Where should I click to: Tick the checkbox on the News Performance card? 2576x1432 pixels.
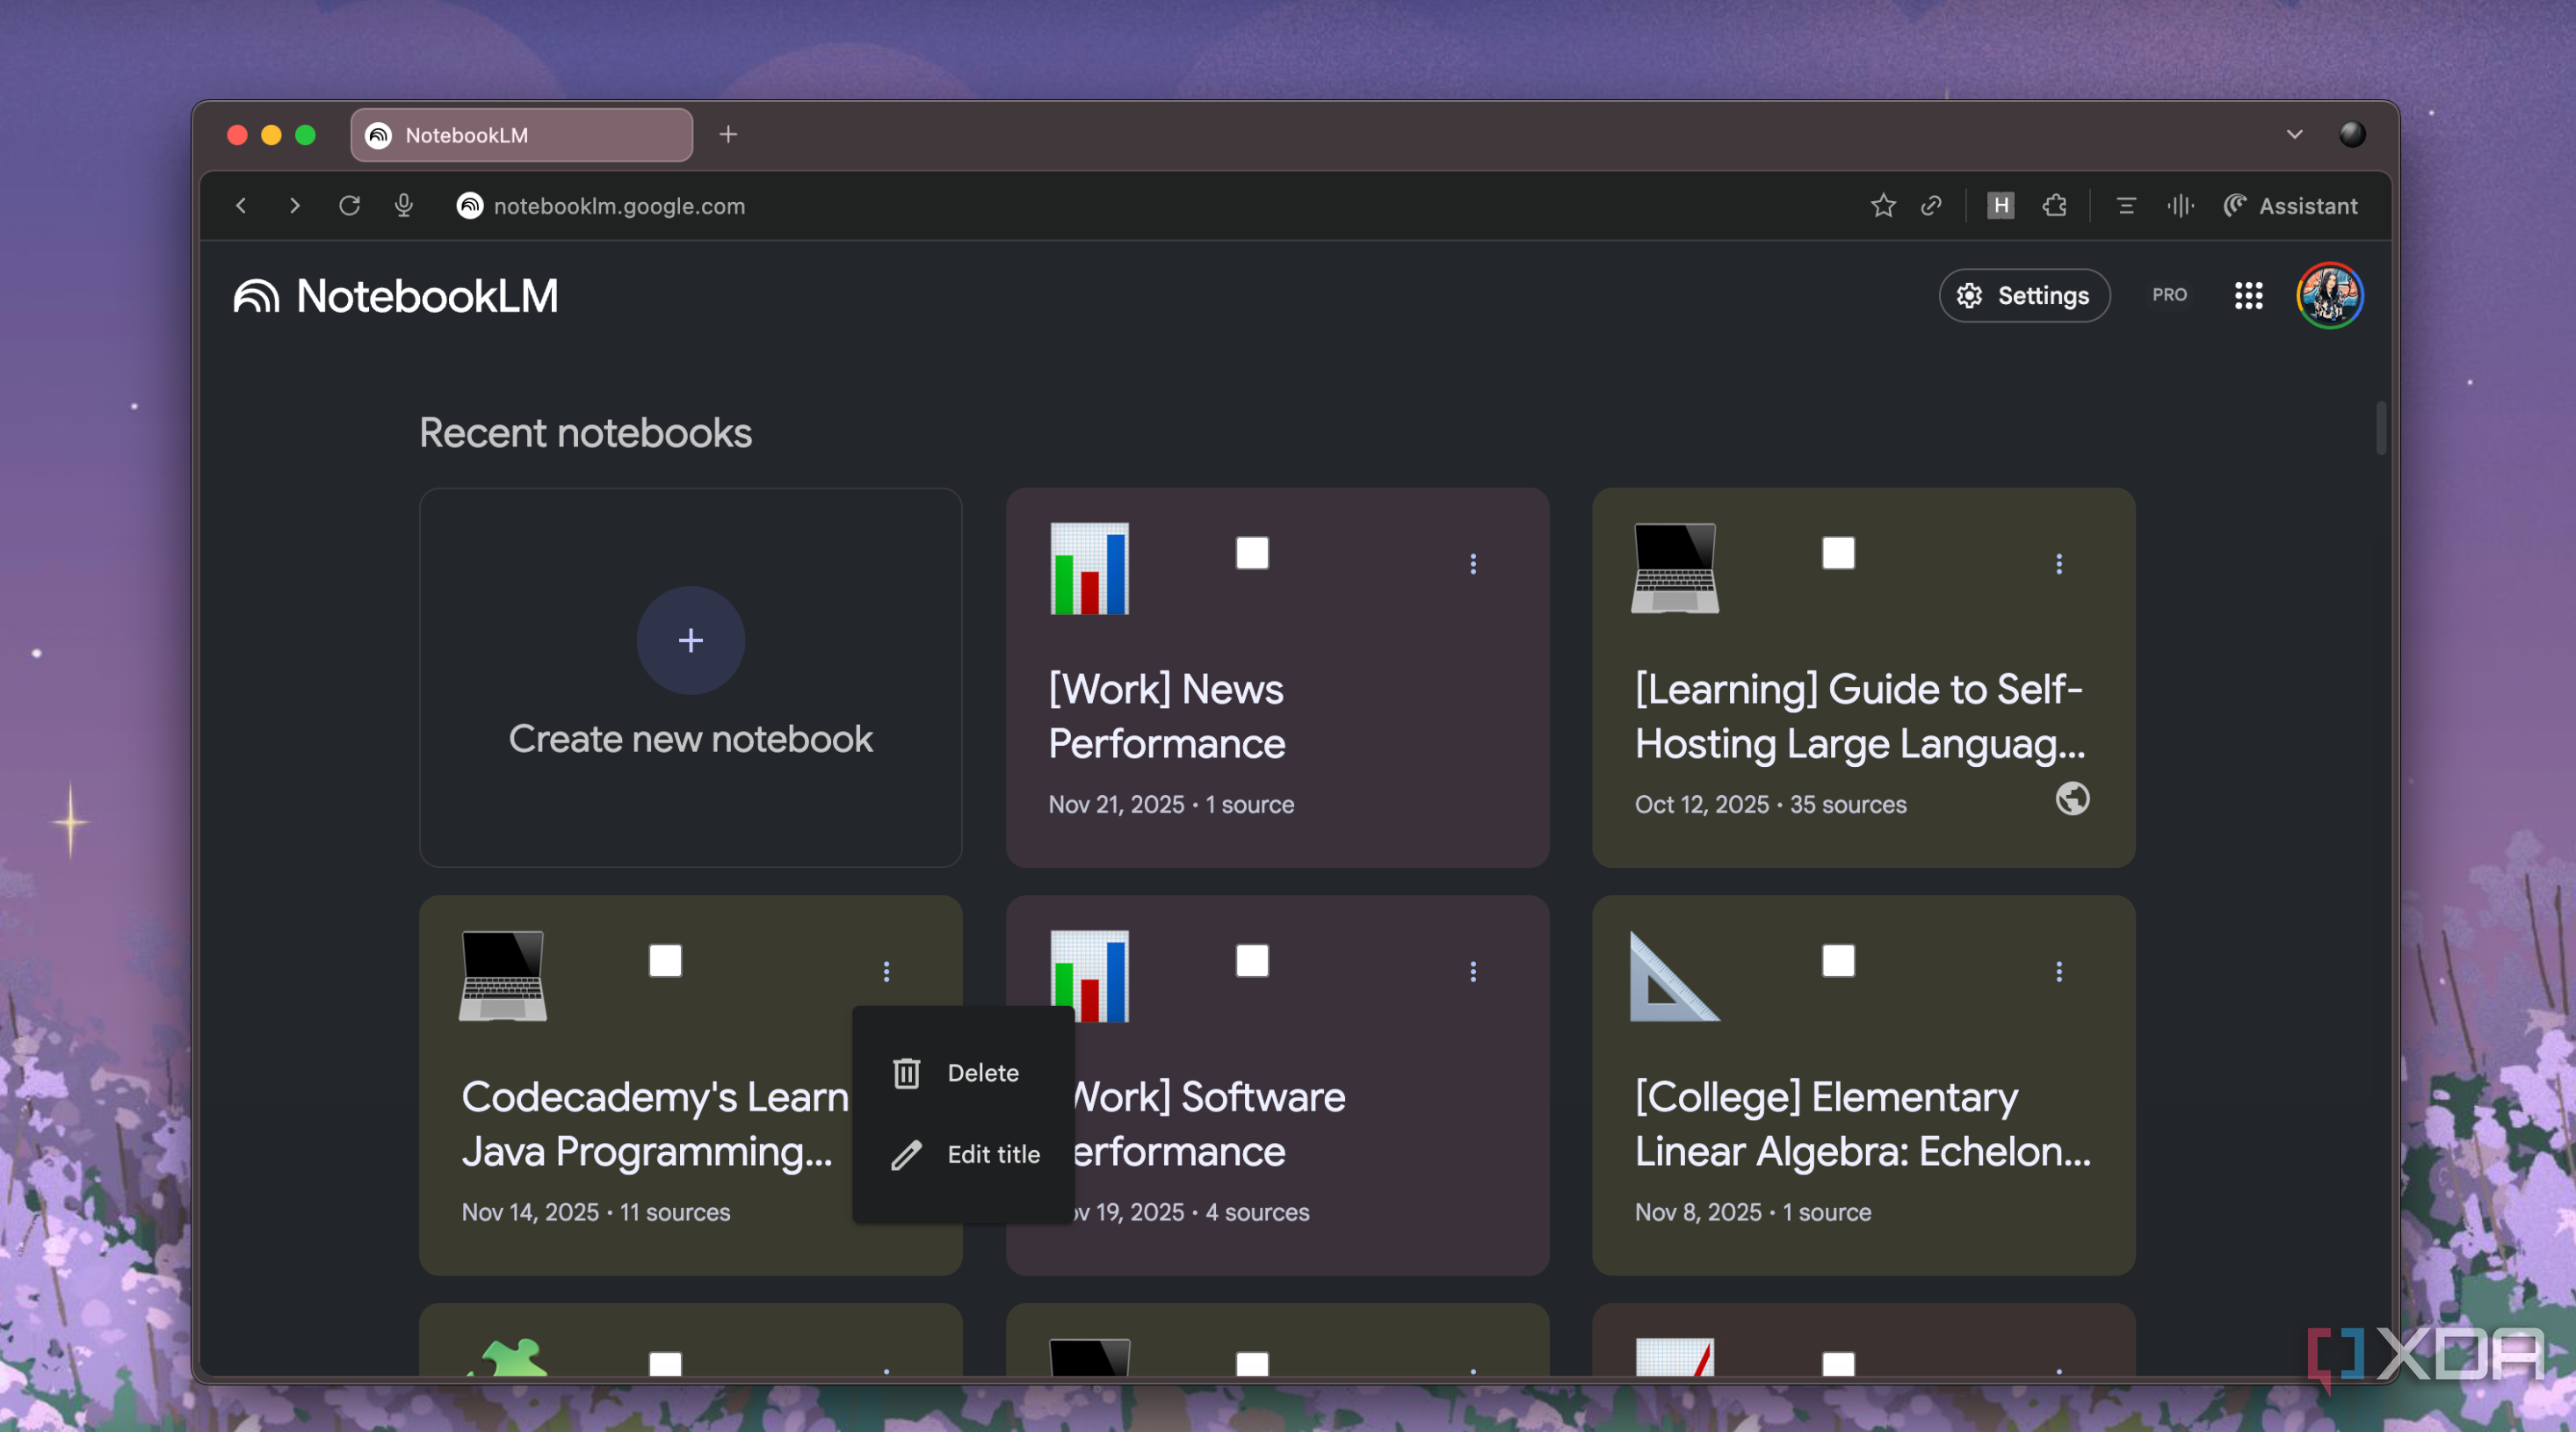pos(1251,553)
